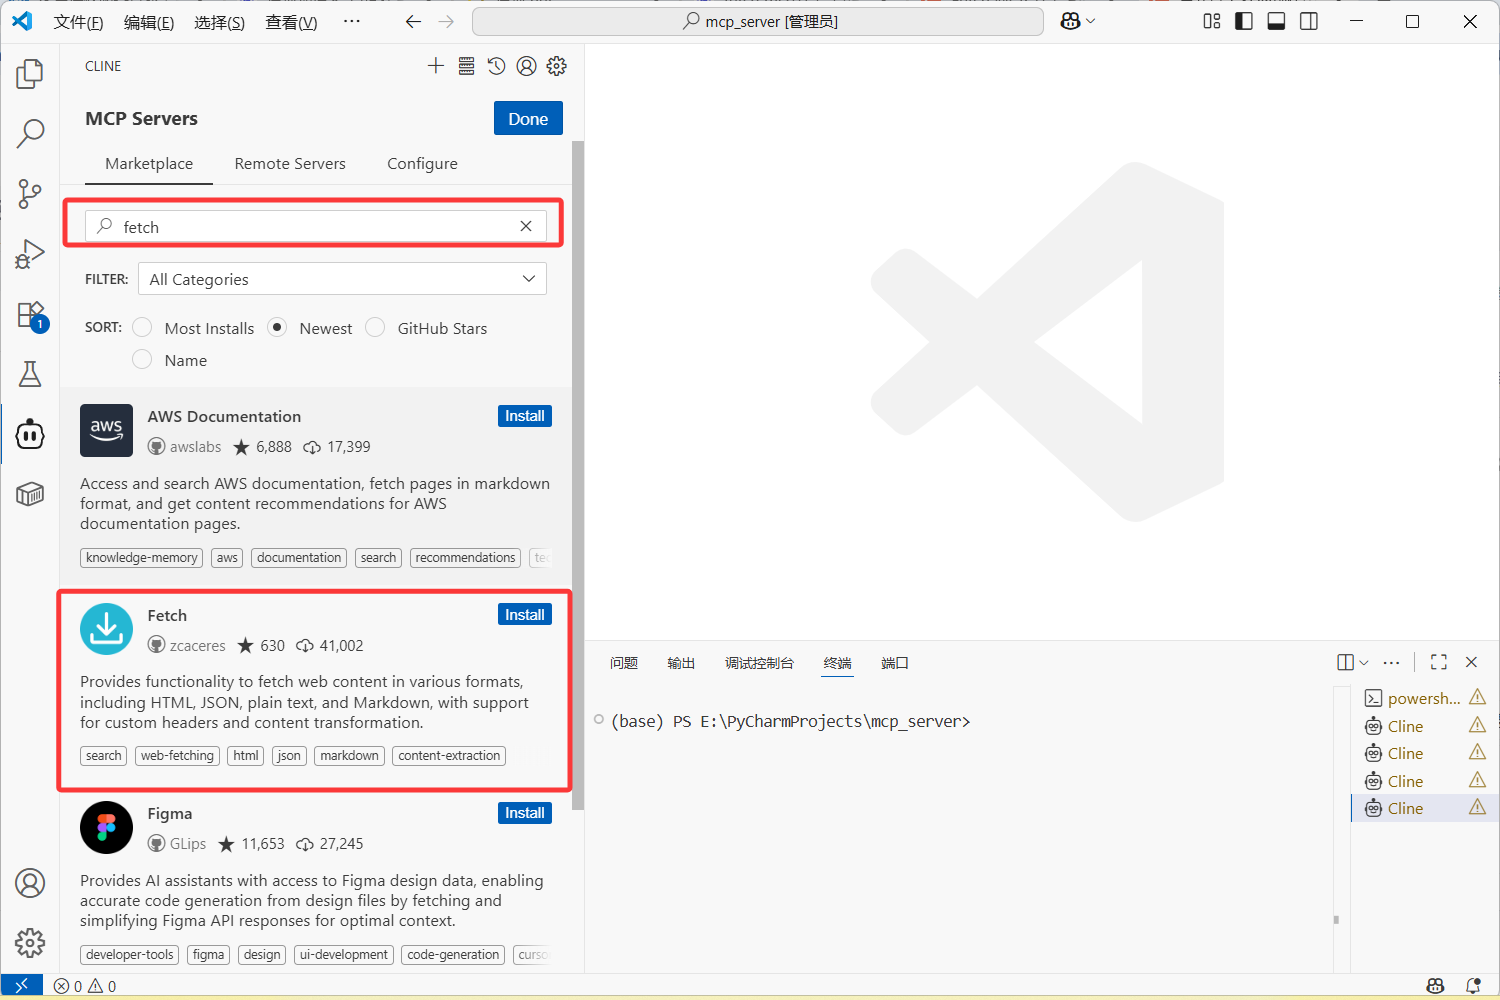The height and width of the screenshot is (1000, 1500).
Task: Toggle the bottom panel layout icon
Action: point(1276,21)
